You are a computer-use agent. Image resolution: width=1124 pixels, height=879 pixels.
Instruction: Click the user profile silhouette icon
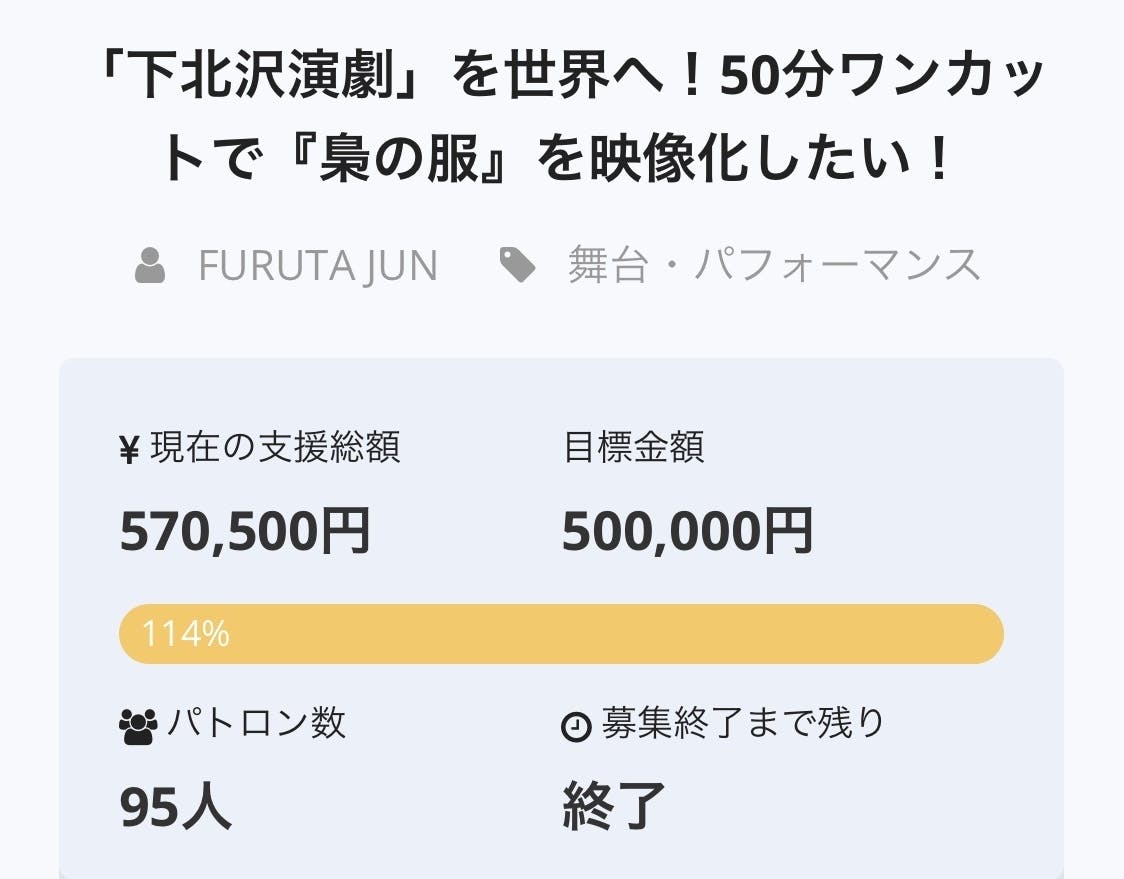tap(150, 266)
